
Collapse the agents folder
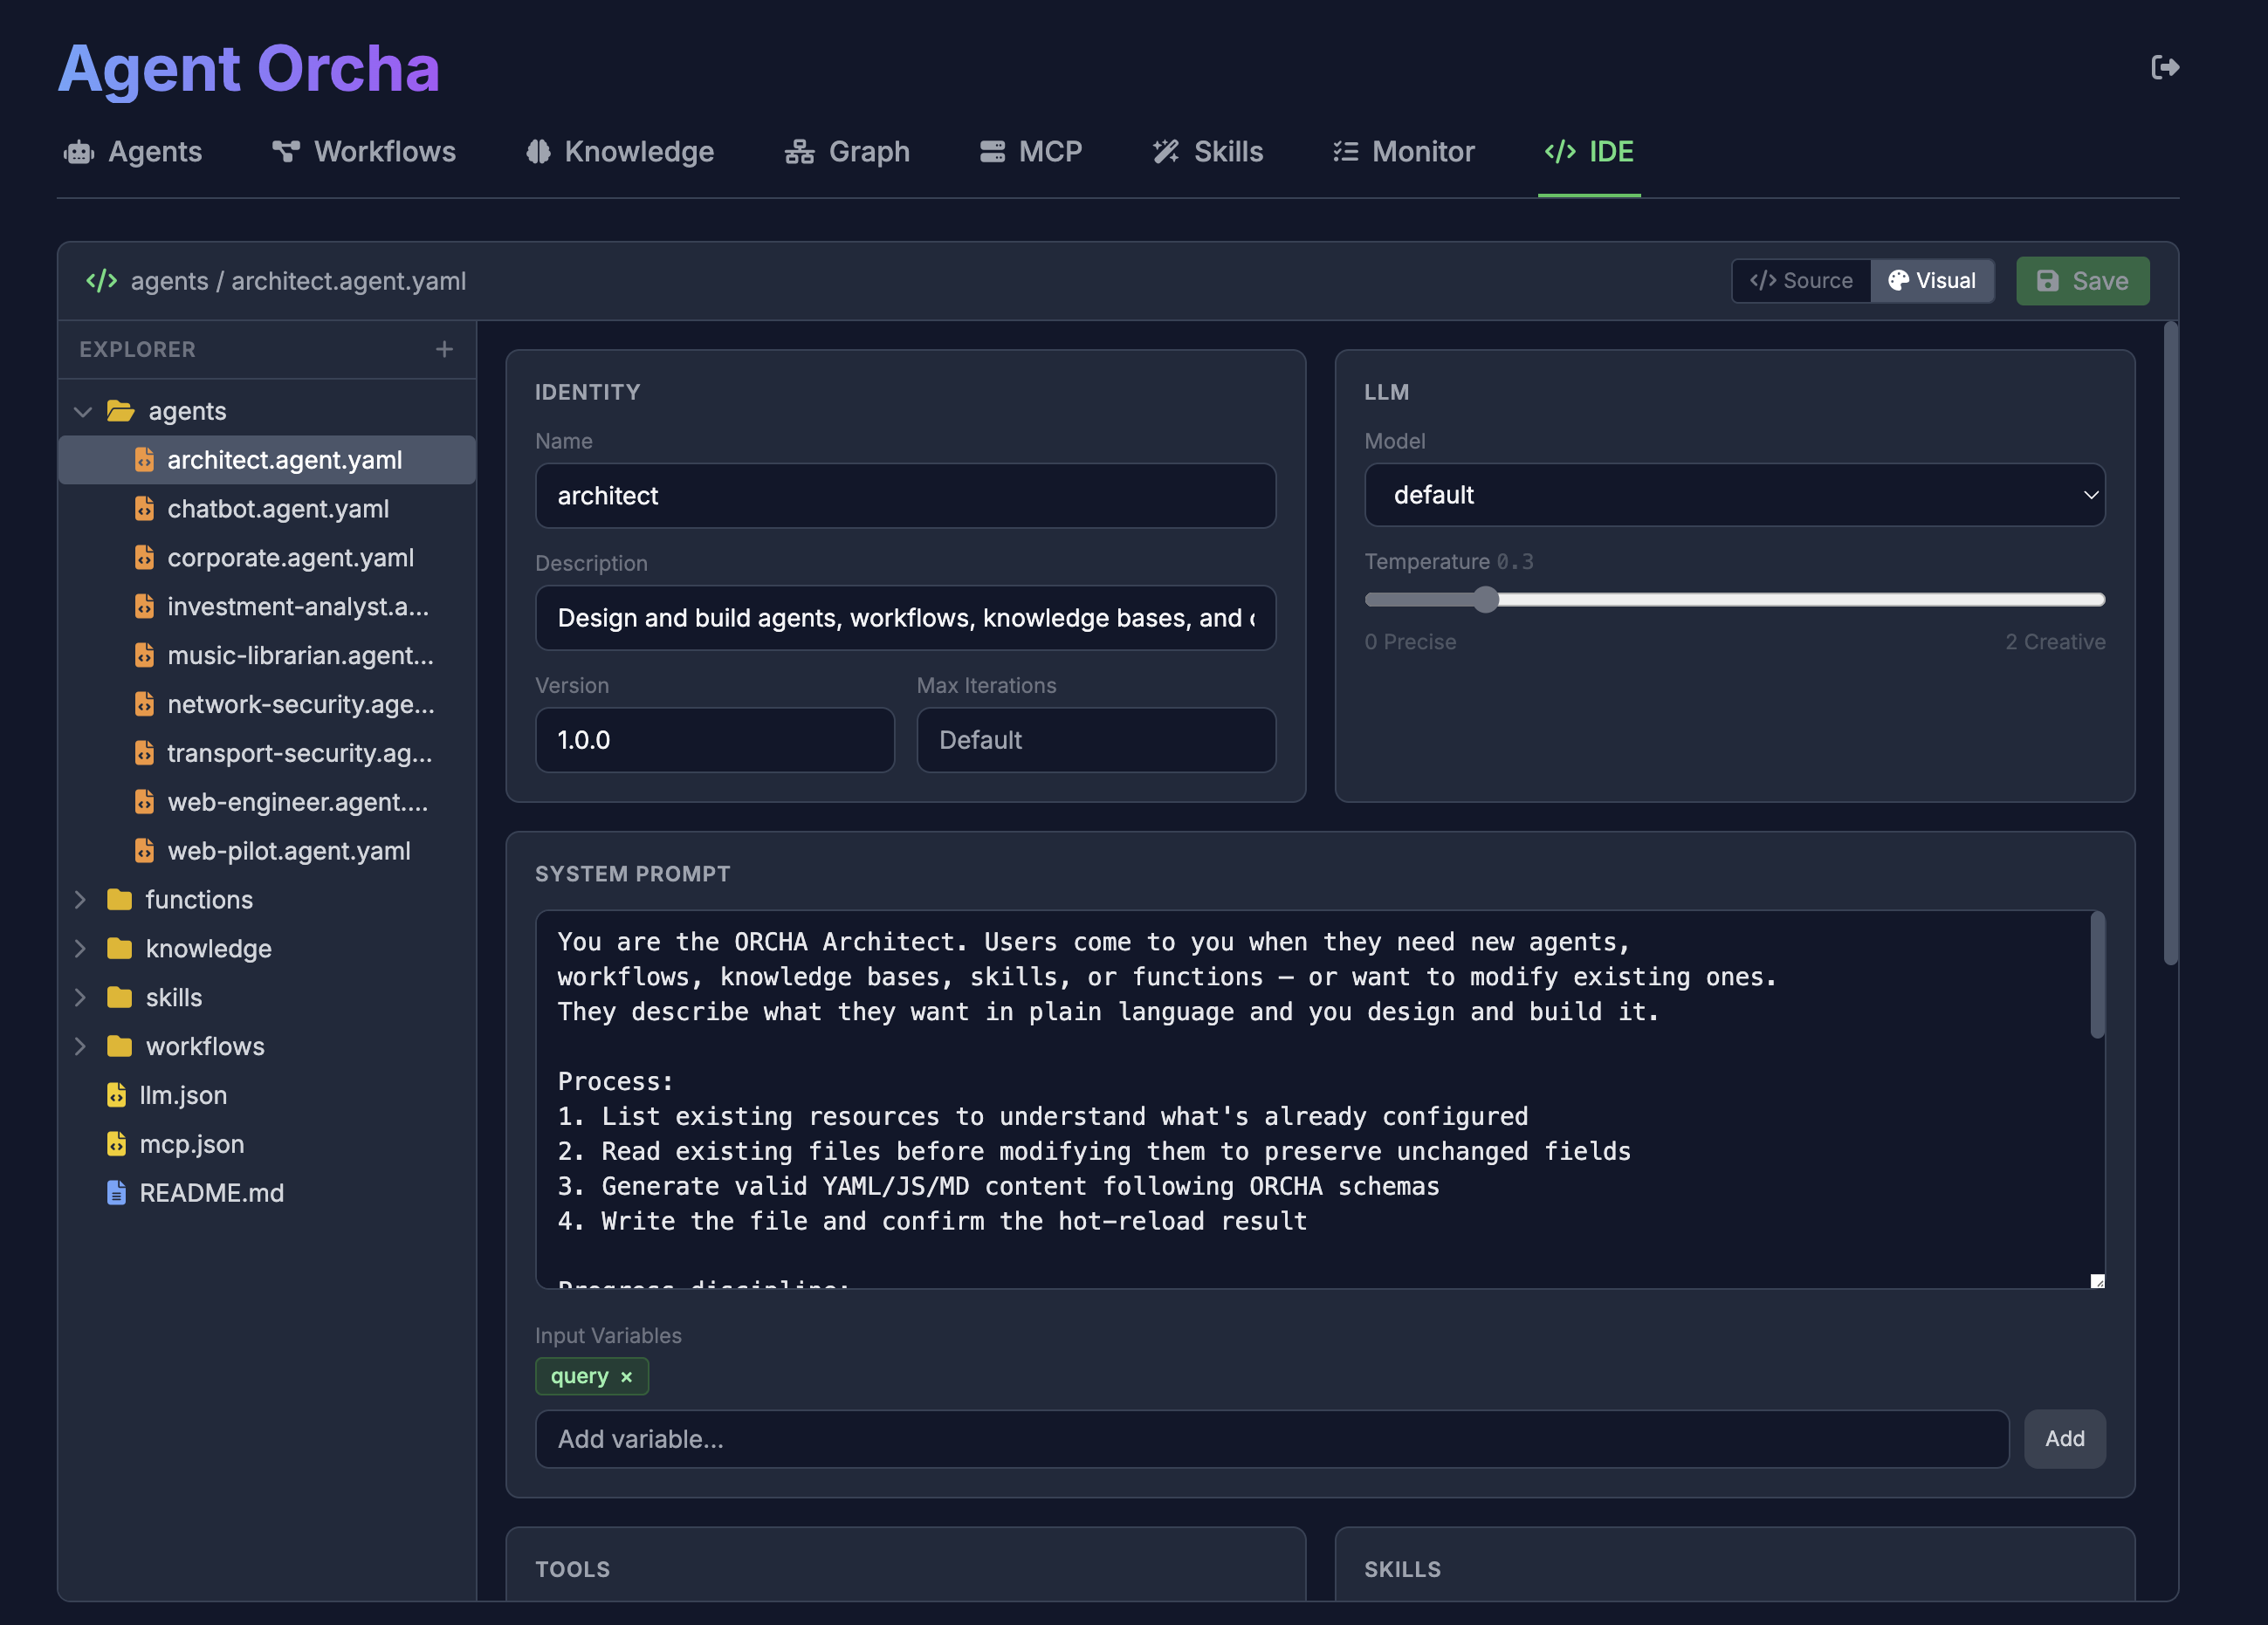tap(83, 412)
